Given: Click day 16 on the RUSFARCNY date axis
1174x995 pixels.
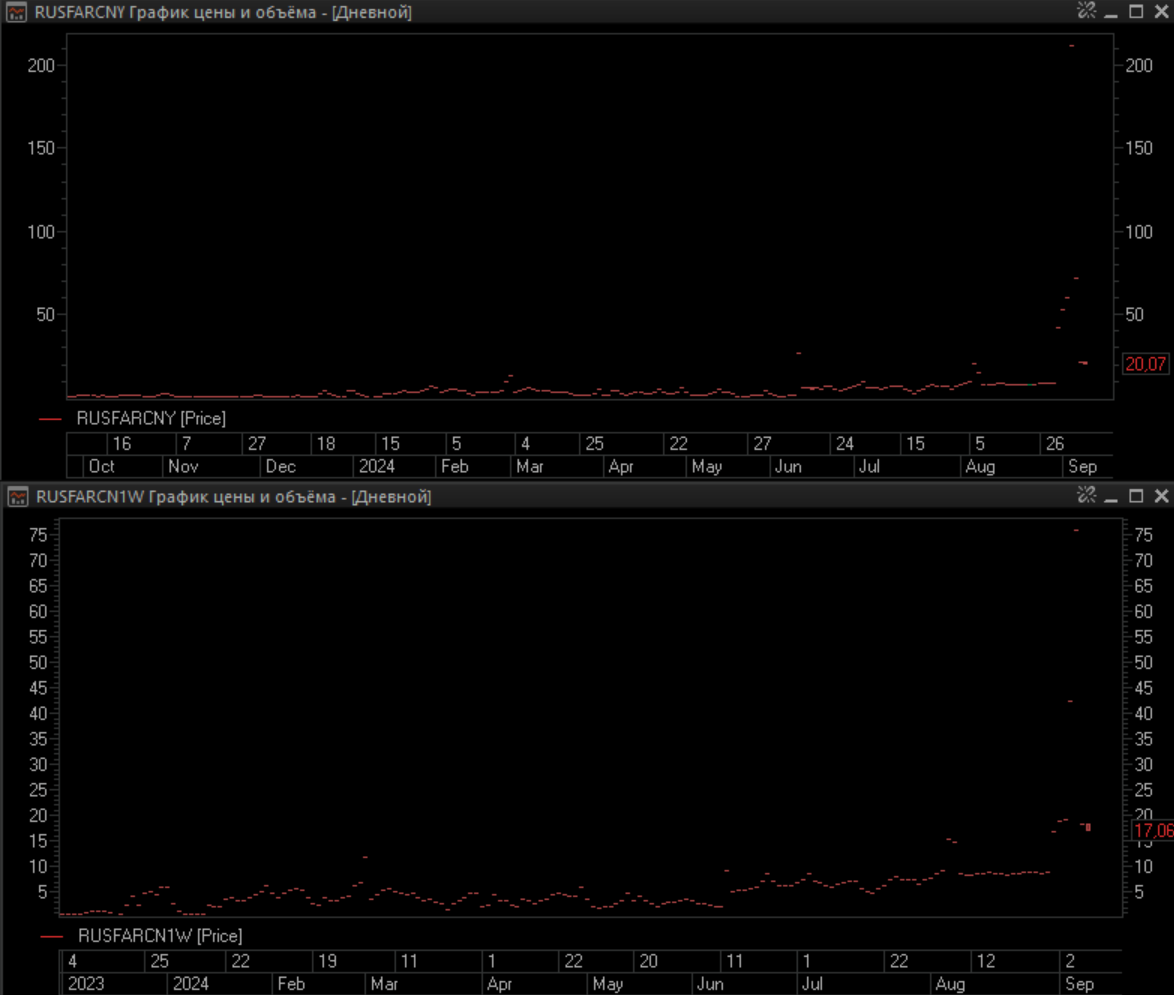Looking at the screenshot, I should click(x=121, y=444).
